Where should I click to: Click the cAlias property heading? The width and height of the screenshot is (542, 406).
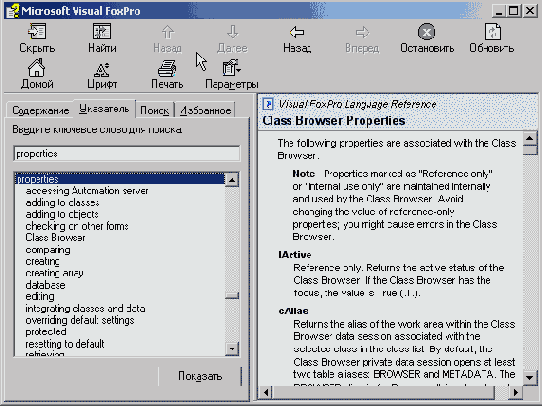coord(293,311)
